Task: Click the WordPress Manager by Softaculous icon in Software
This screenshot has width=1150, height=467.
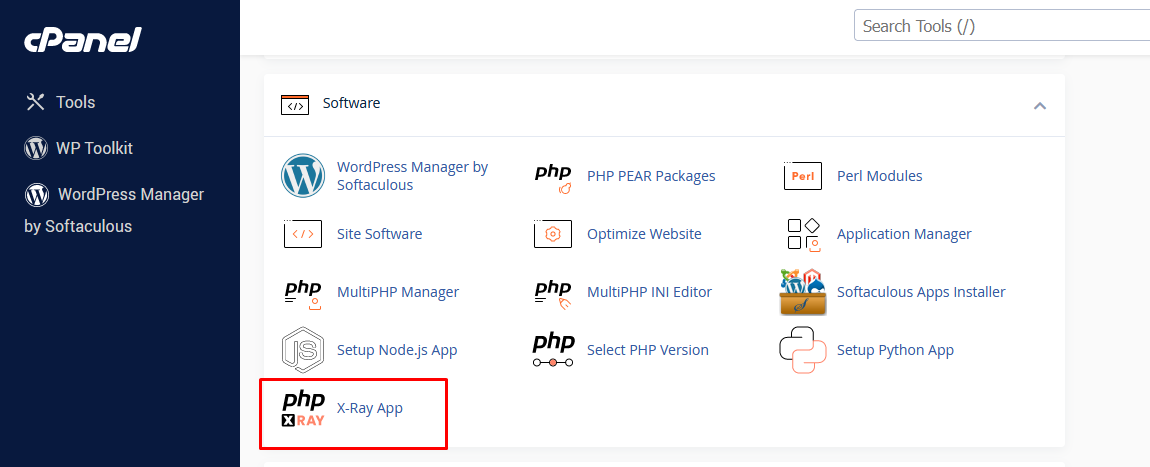Action: pyautogui.click(x=303, y=176)
